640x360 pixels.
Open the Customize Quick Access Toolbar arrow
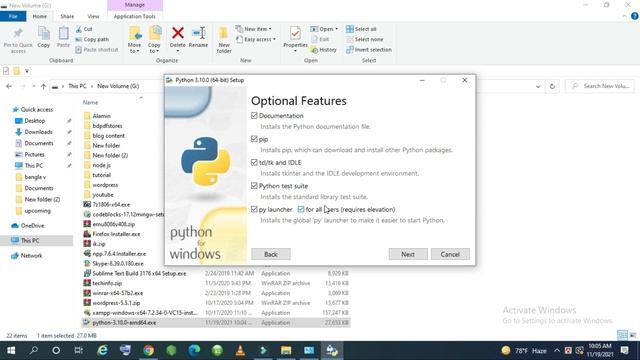tap(27, 71)
